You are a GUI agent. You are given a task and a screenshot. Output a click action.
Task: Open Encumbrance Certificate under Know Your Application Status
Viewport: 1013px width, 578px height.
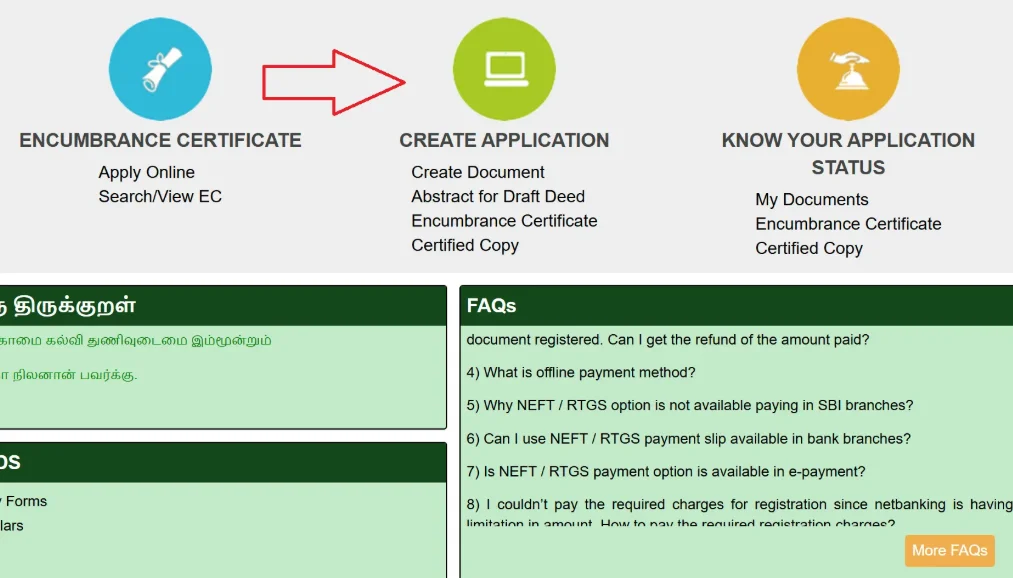pos(848,224)
